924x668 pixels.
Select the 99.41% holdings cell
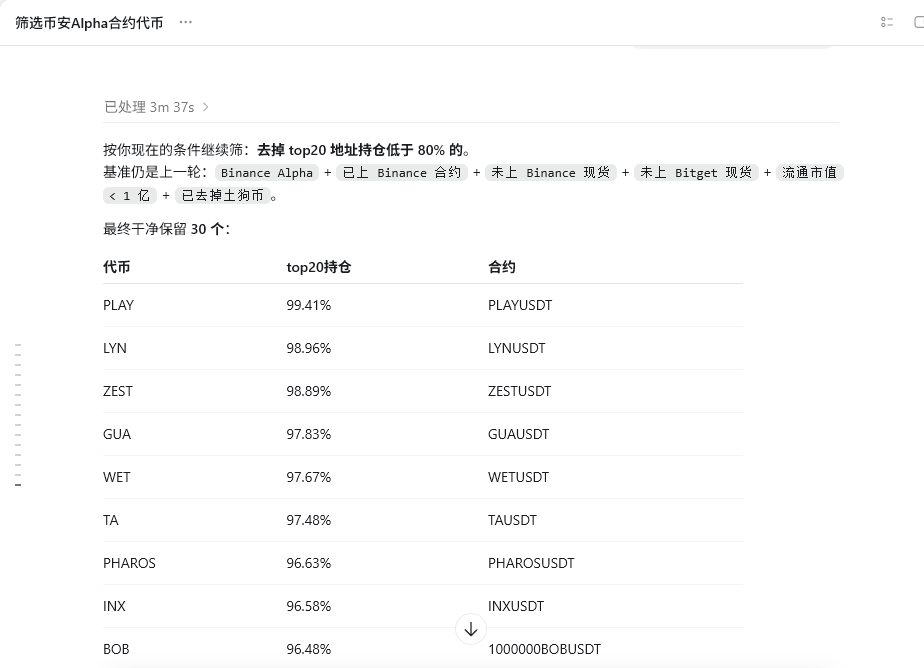click(309, 305)
